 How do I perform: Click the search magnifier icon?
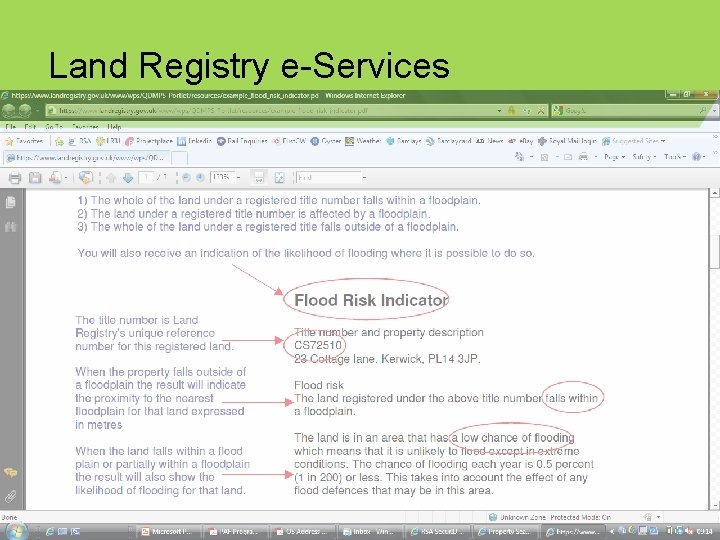(x=703, y=110)
